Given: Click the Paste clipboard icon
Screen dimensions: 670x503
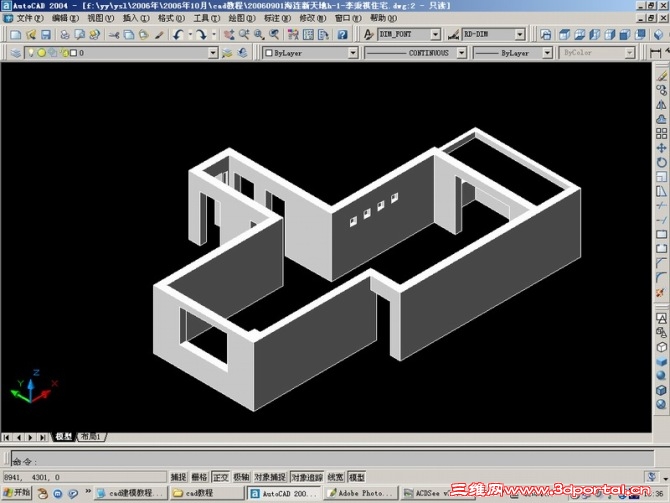Looking at the screenshot, I should point(144,35).
